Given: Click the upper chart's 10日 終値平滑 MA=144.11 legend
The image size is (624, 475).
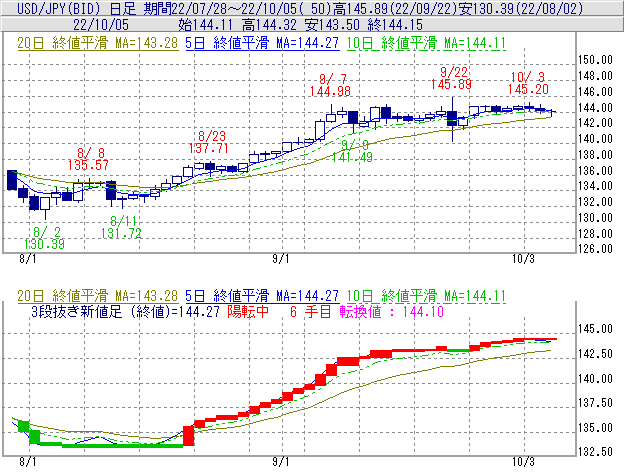Looking at the screenshot, I should point(426,43).
